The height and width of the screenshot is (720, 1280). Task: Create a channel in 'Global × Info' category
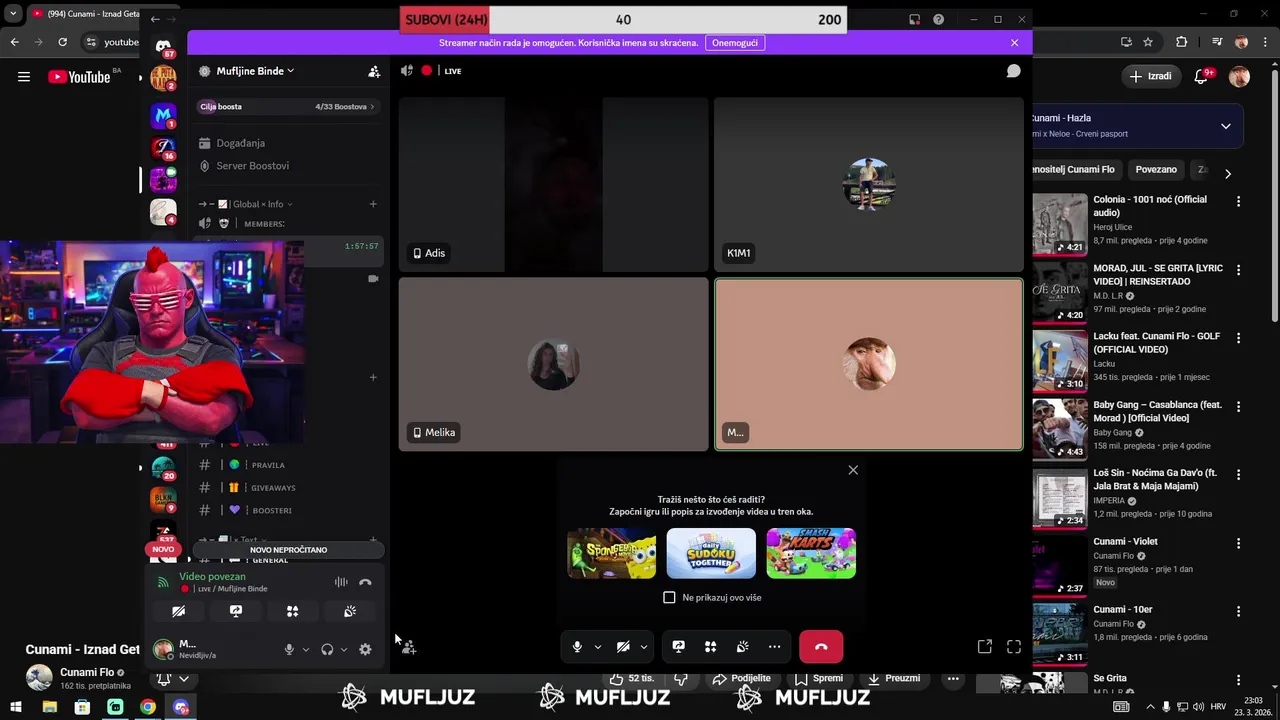click(373, 204)
